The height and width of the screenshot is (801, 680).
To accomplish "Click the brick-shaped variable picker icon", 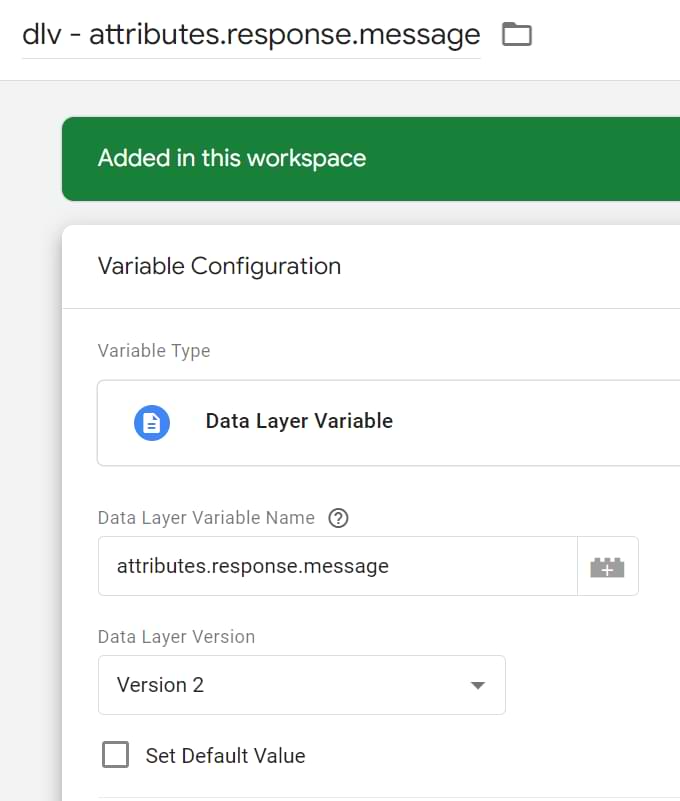I will coord(607,567).
